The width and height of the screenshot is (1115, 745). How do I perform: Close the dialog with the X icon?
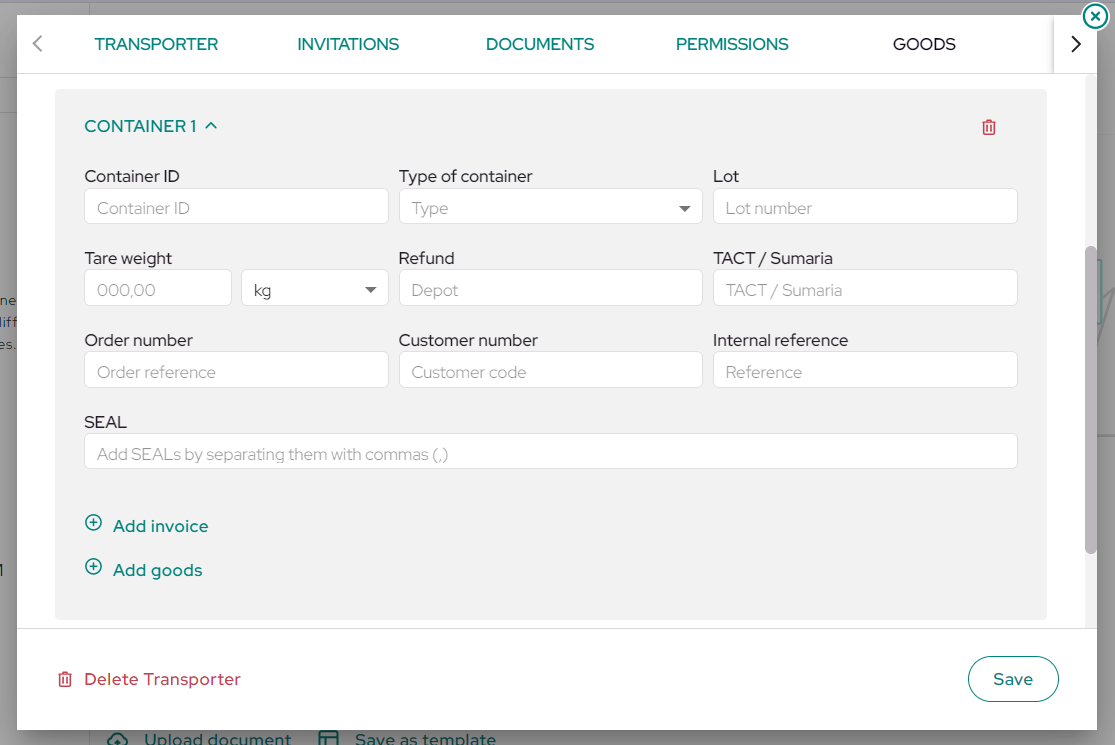[x=1095, y=16]
